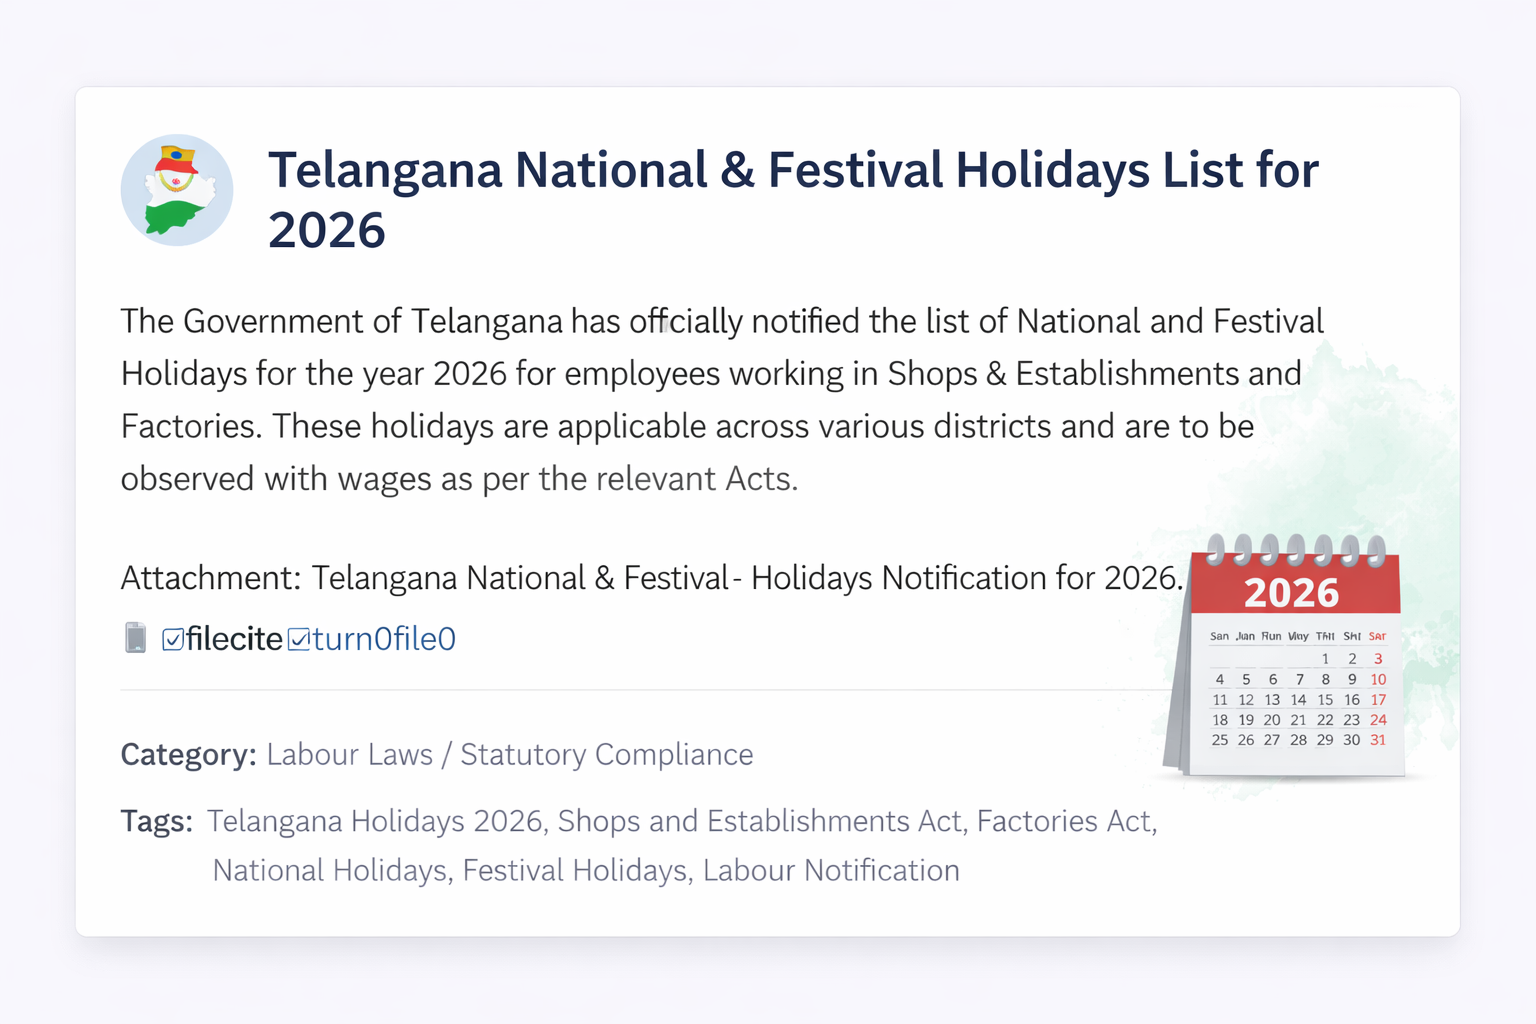This screenshot has width=1536, height=1024.
Task: Click the filecite text label
Action: coord(234,639)
